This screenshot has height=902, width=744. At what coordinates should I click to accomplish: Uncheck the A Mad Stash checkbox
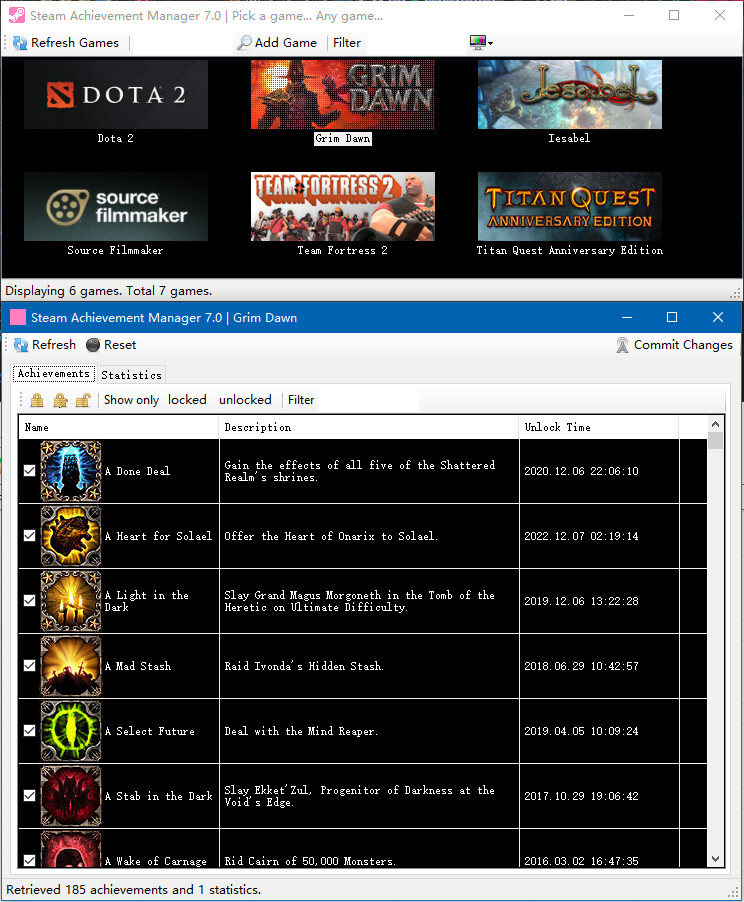click(x=29, y=666)
